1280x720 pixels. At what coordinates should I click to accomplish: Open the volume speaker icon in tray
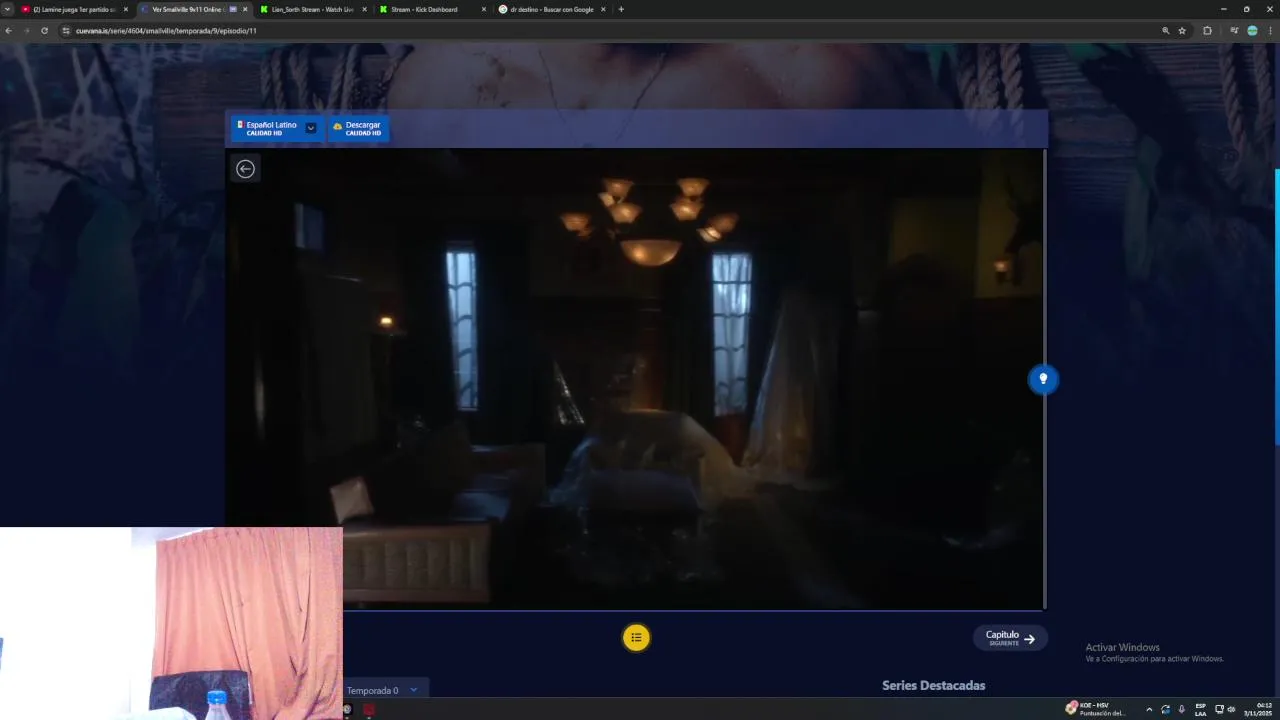coord(1231,710)
